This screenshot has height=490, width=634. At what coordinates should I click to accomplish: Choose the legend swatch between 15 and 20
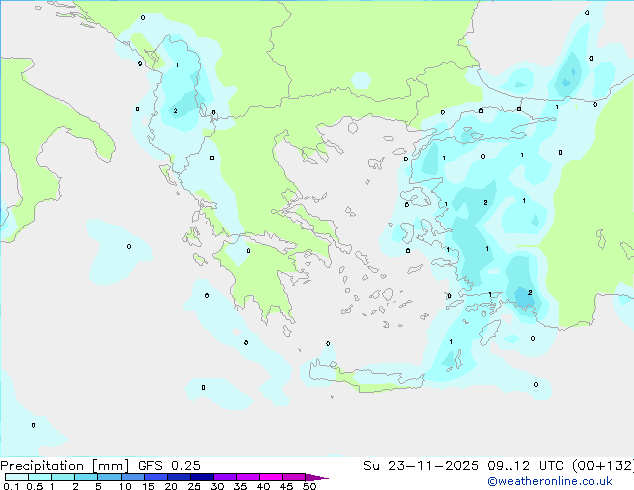click(155, 477)
